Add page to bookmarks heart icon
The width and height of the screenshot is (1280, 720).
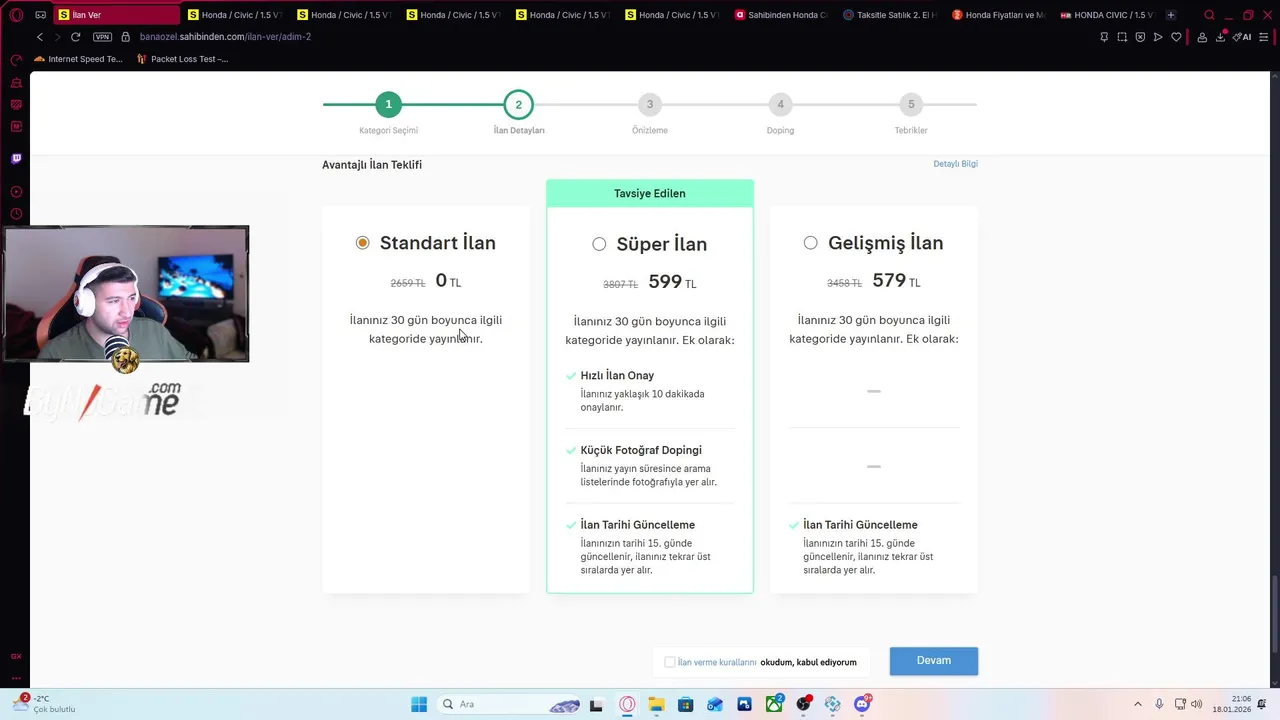point(1176,37)
